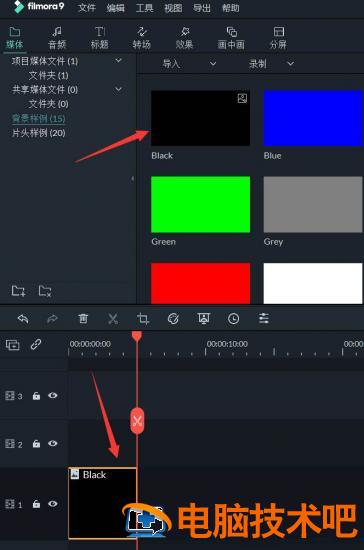Viewport: 364px width, 550px height.
Task: Collapse the media library side panel handle
Action: [133, 179]
